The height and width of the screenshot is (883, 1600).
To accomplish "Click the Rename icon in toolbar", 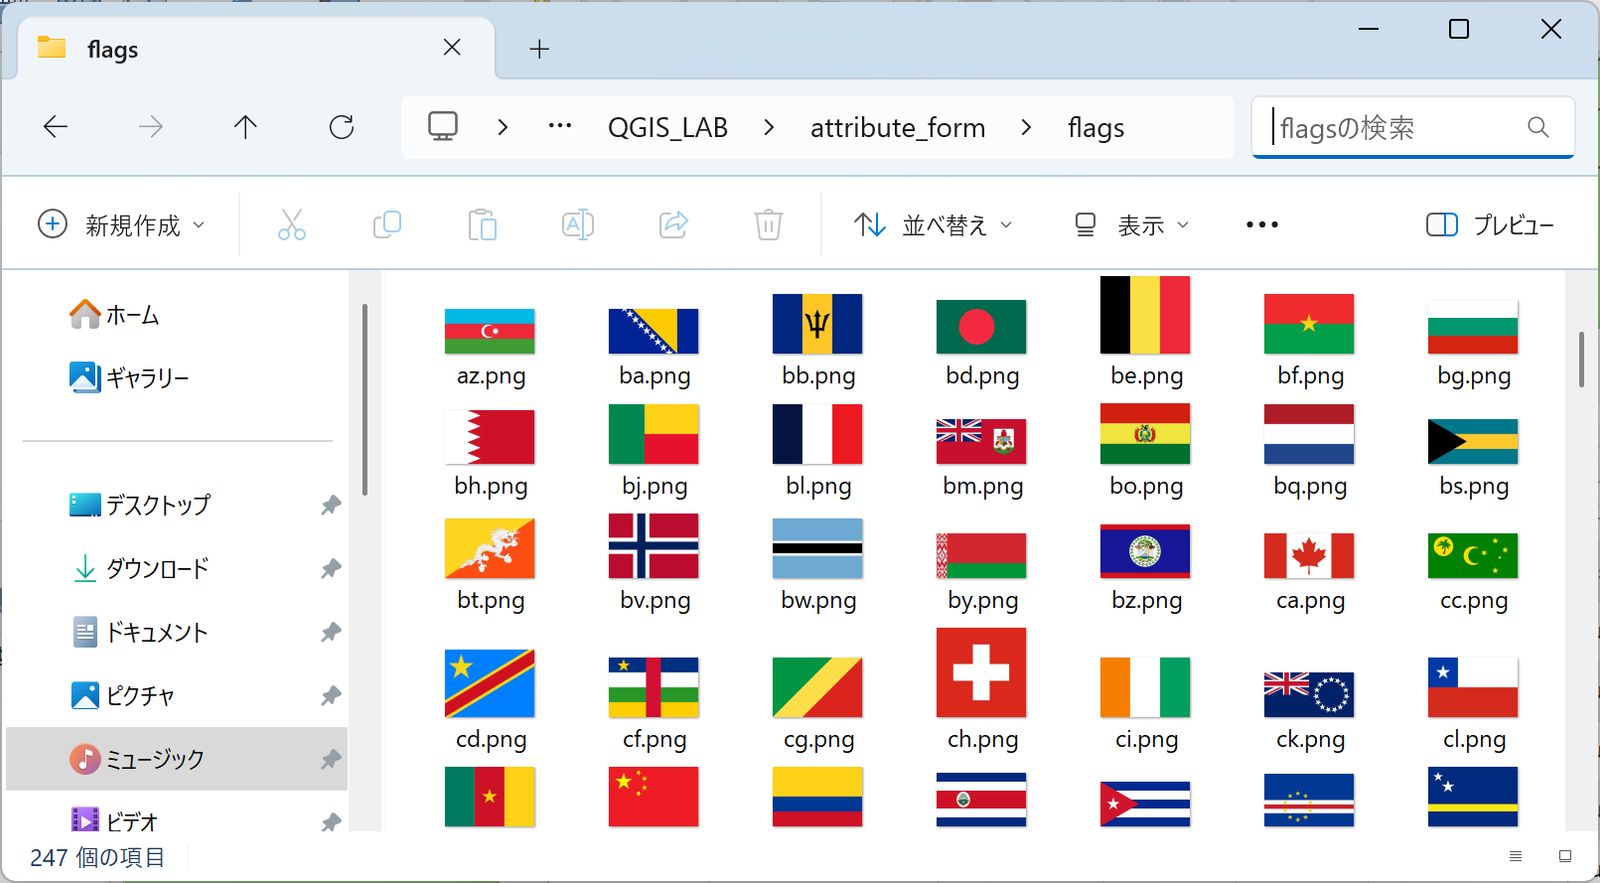I will pos(578,225).
